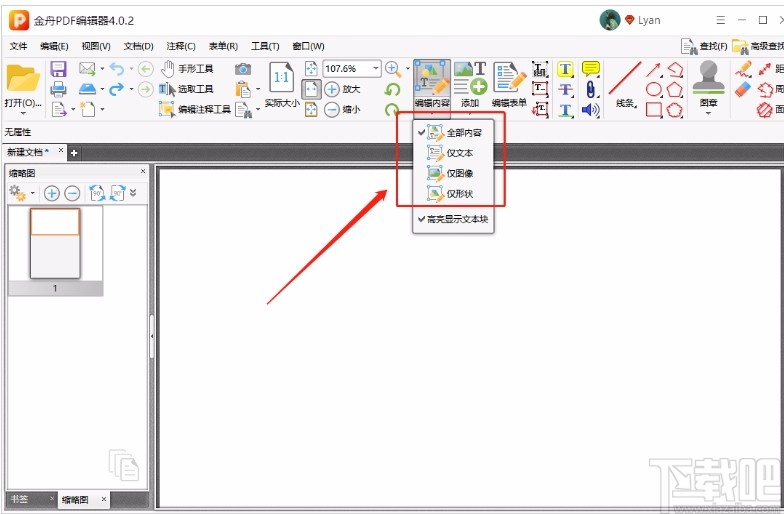Select page 1 thumbnail

(55, 244)
